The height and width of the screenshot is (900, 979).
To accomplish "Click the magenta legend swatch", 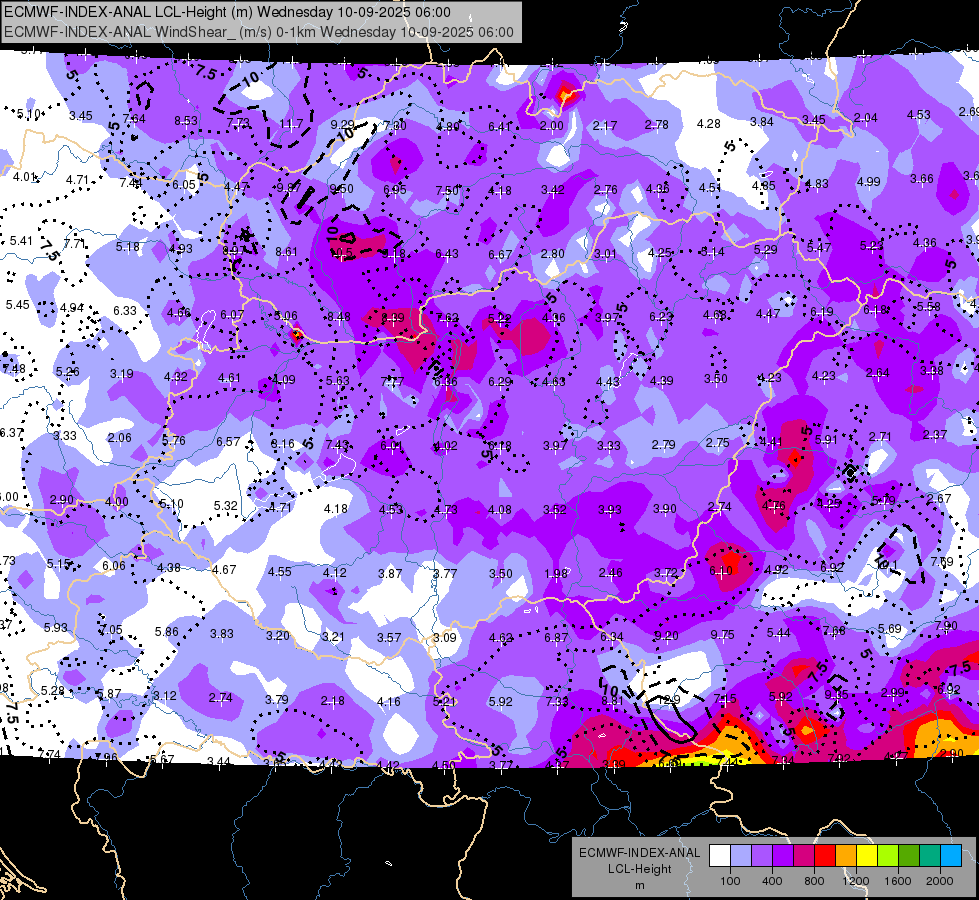I will click(x=804, y=856).
